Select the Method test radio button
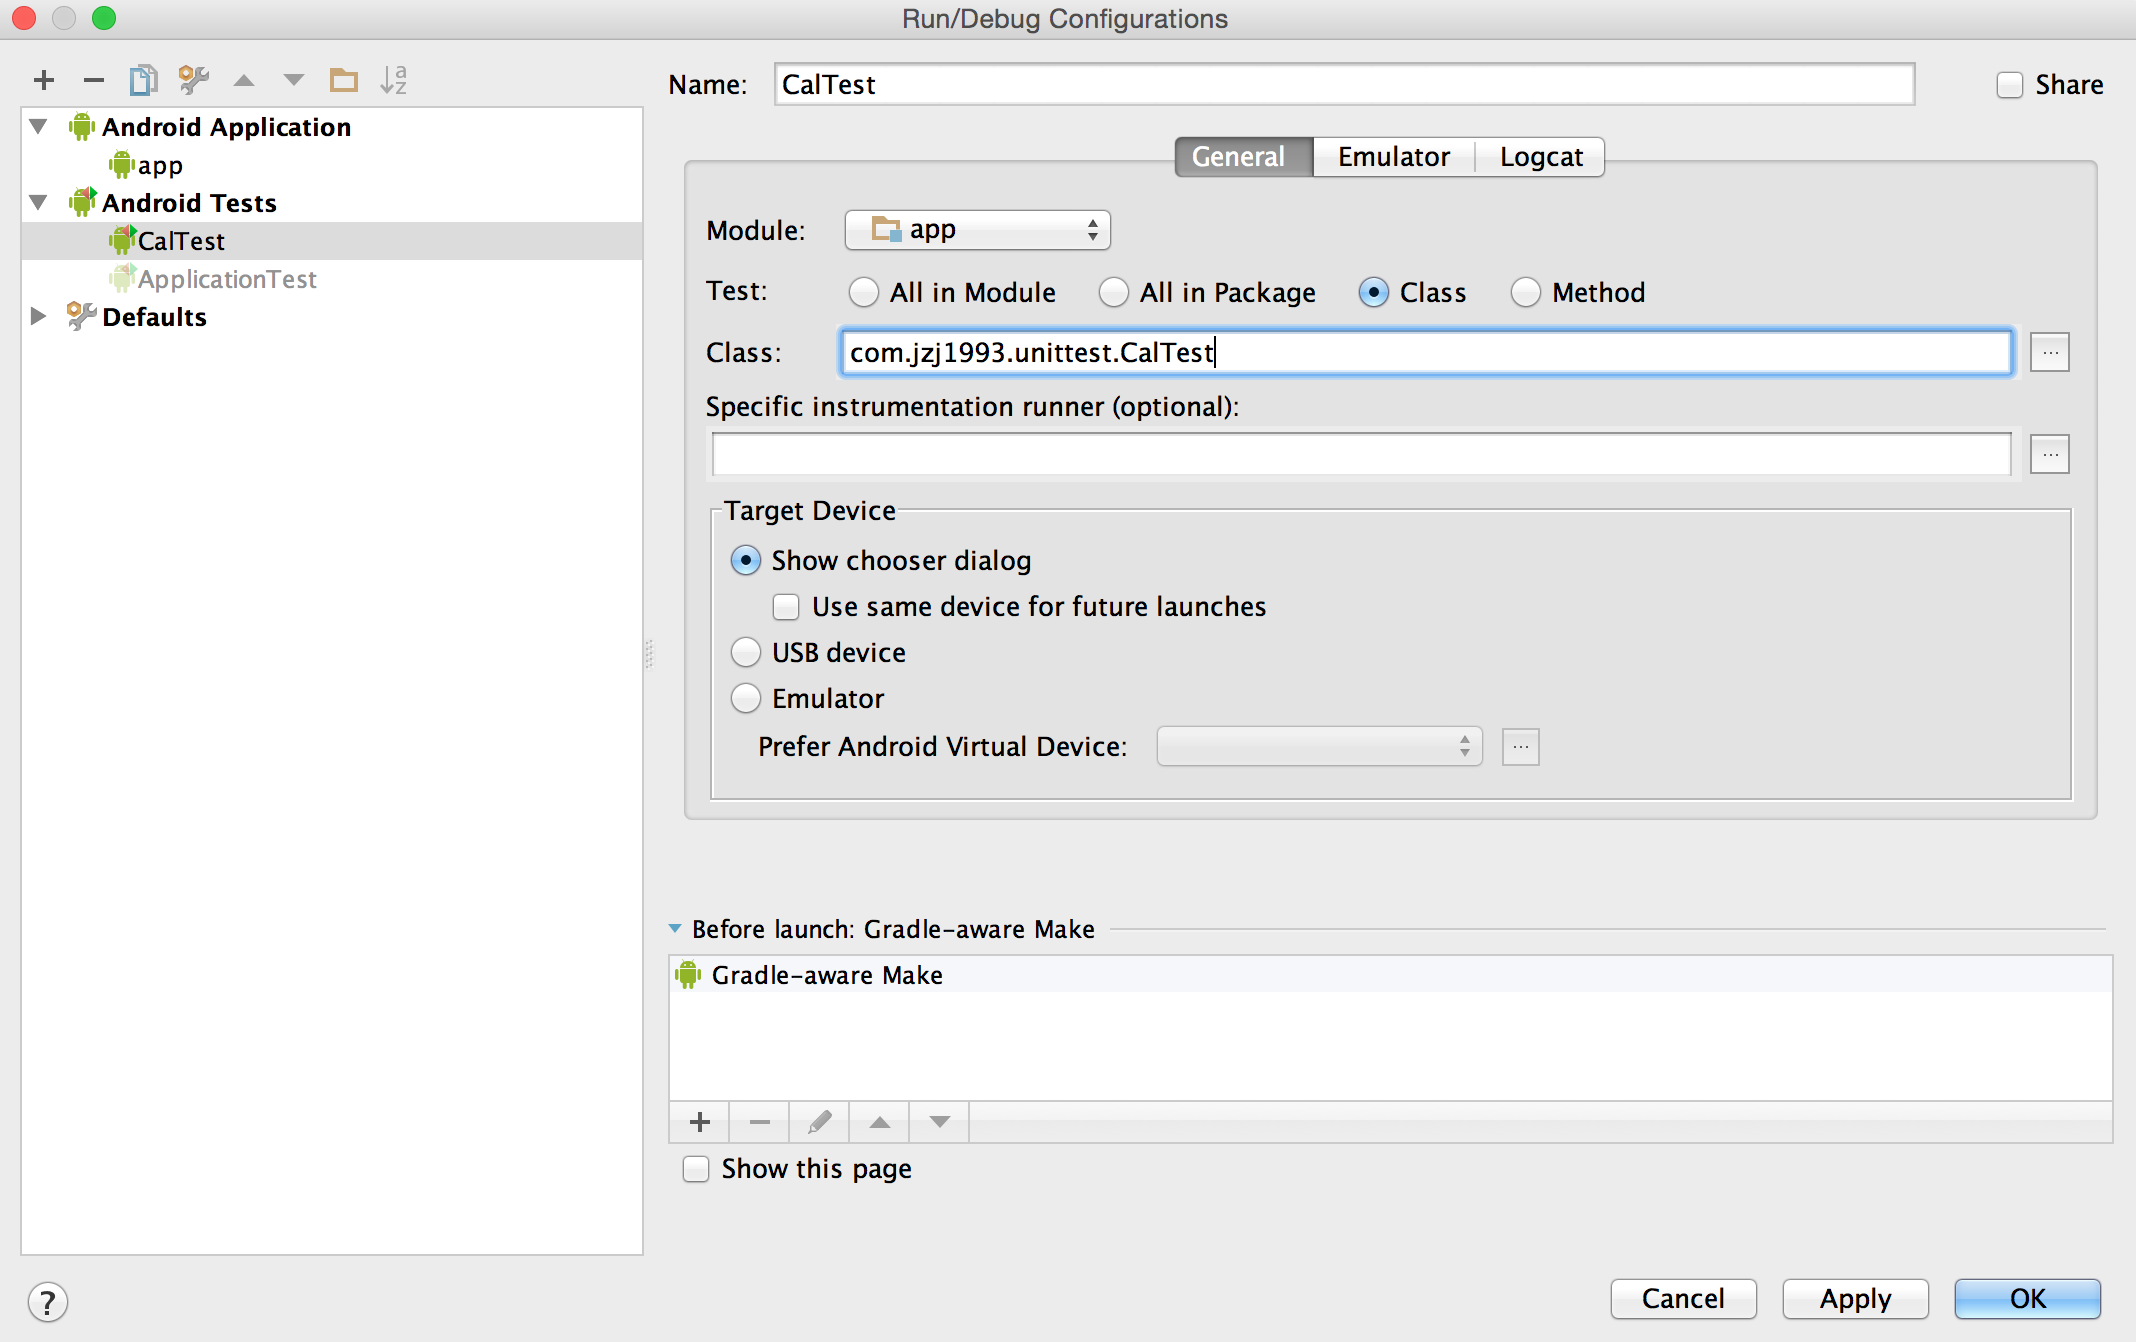Image resolution: width=2136 pixels, height=1342 pixels. [1525, 292]
